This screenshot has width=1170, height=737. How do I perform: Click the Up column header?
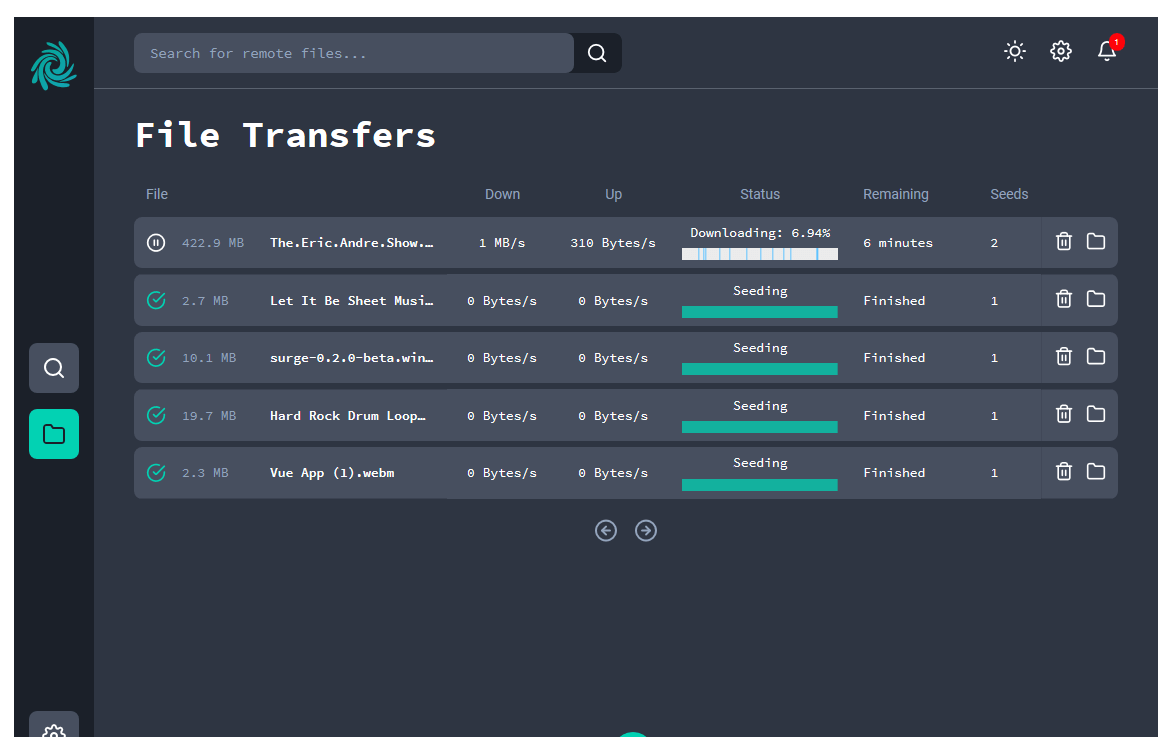click(613, 194)
